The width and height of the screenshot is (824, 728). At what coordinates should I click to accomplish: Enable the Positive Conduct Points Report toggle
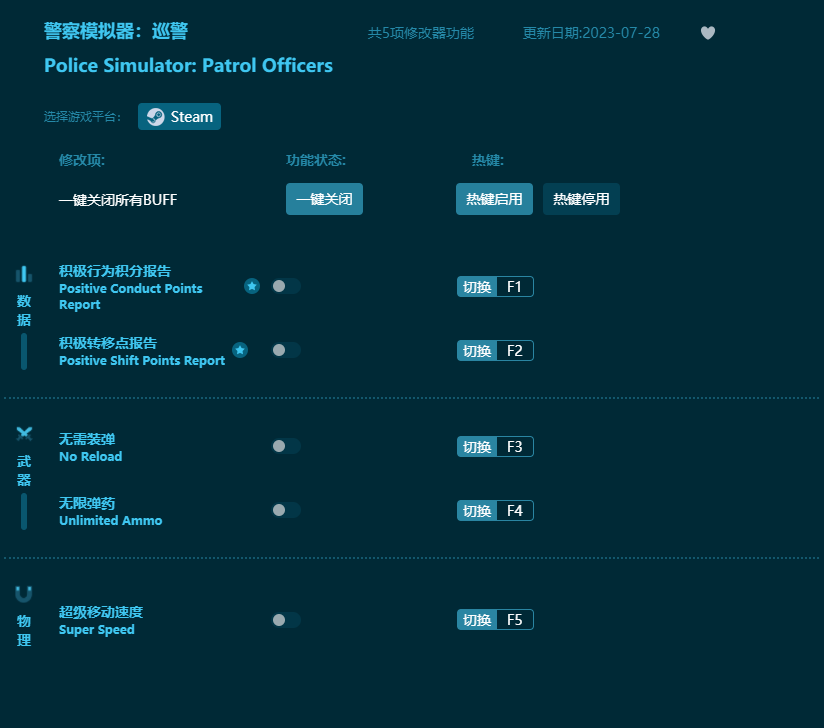(x=285, y=286)
